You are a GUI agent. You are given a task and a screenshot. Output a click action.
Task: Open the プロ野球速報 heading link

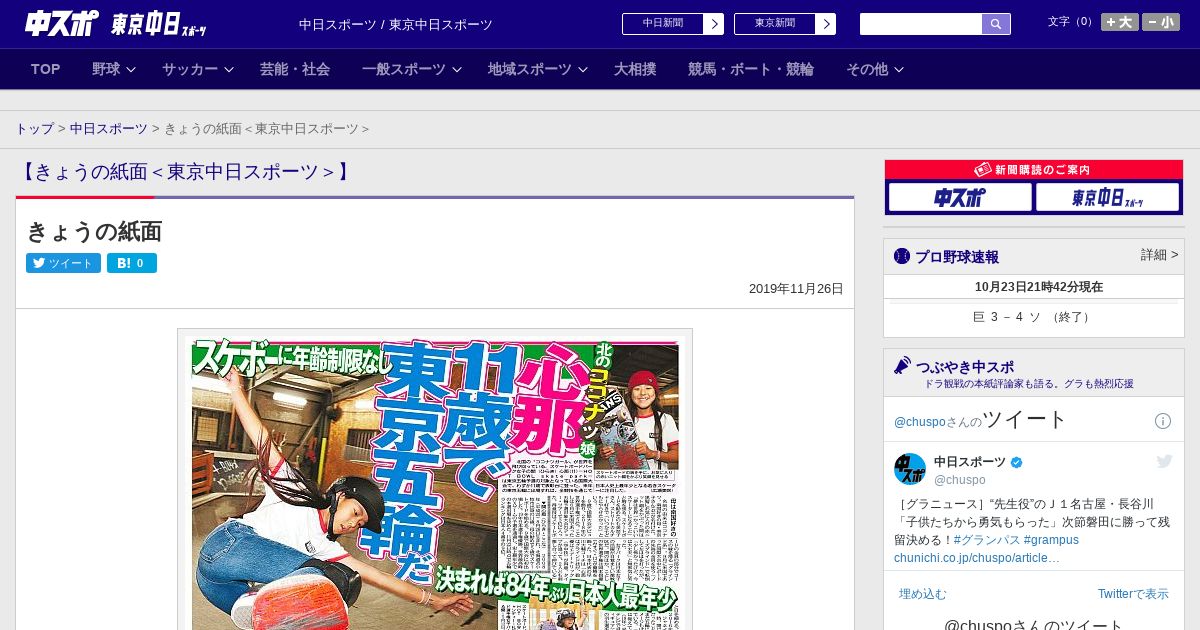(957, 256)
